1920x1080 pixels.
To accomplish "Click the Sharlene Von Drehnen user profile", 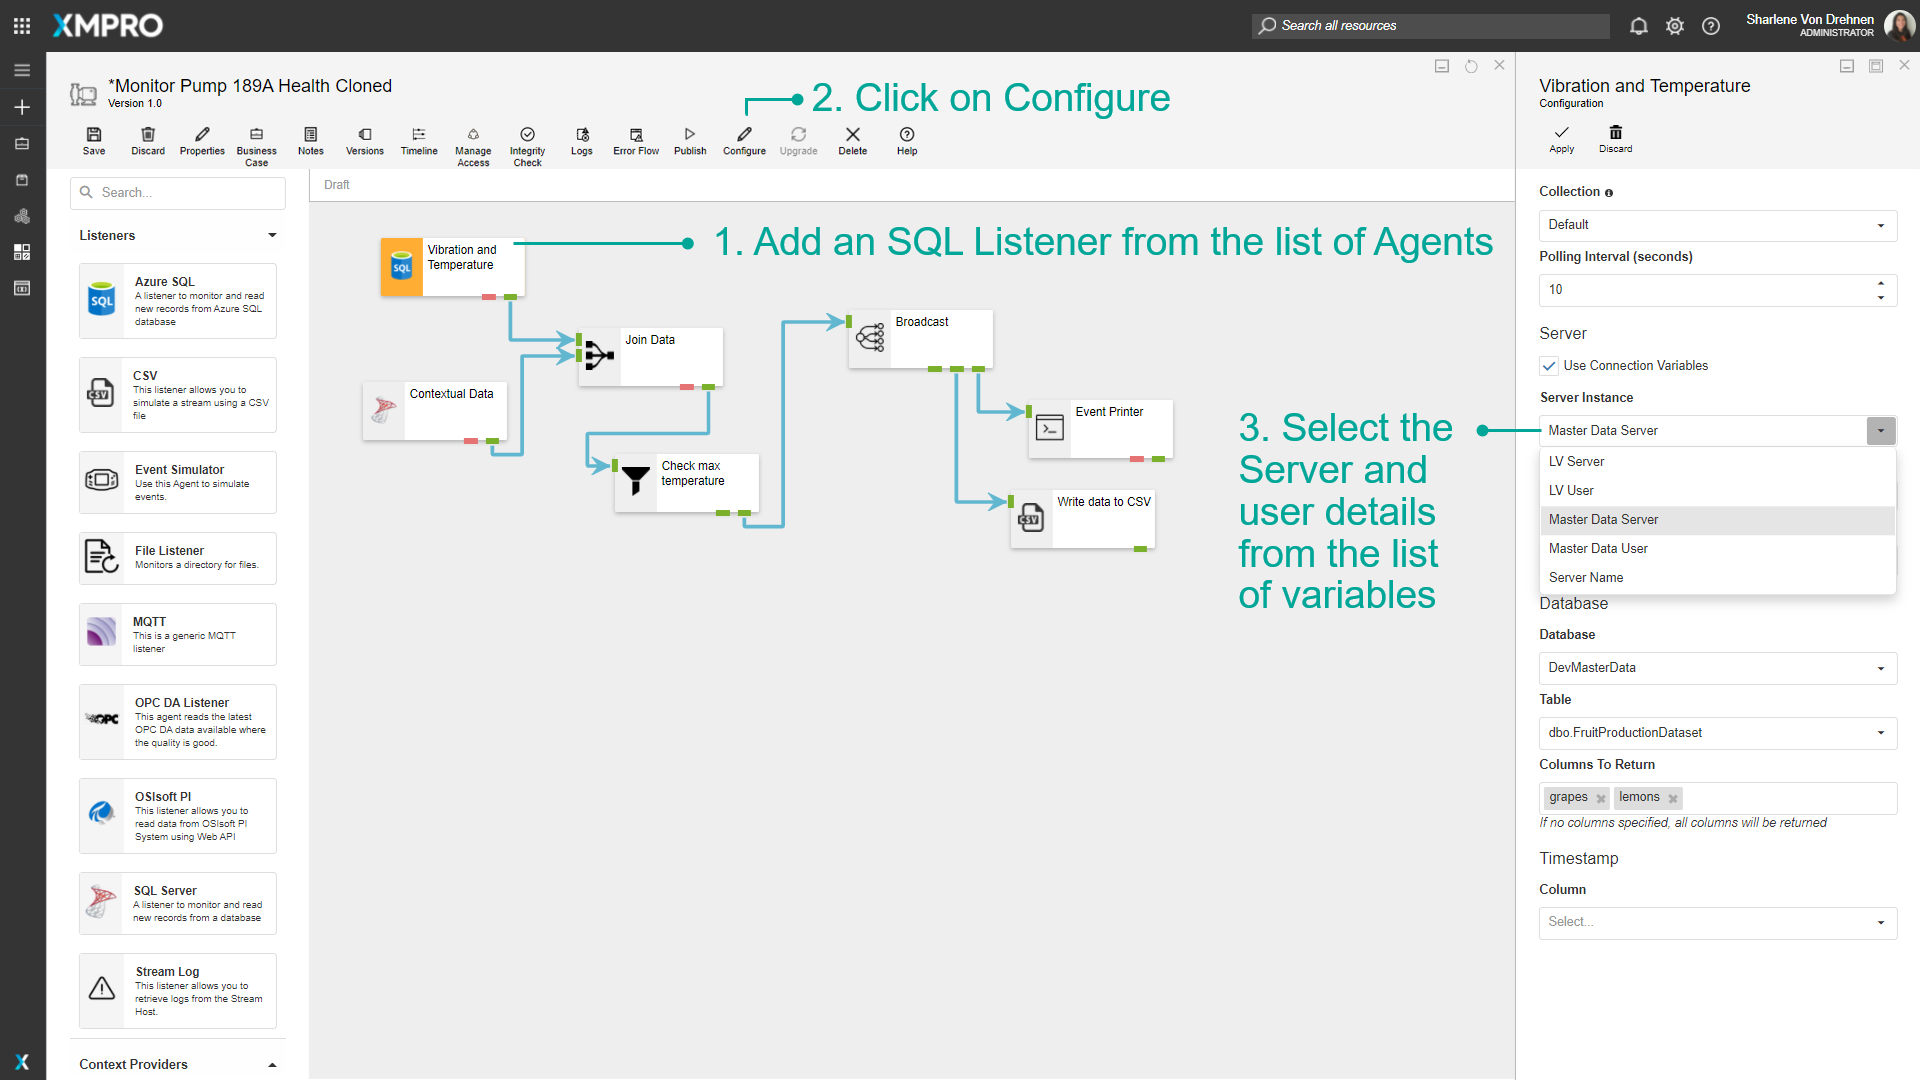I will (1829, 26).
